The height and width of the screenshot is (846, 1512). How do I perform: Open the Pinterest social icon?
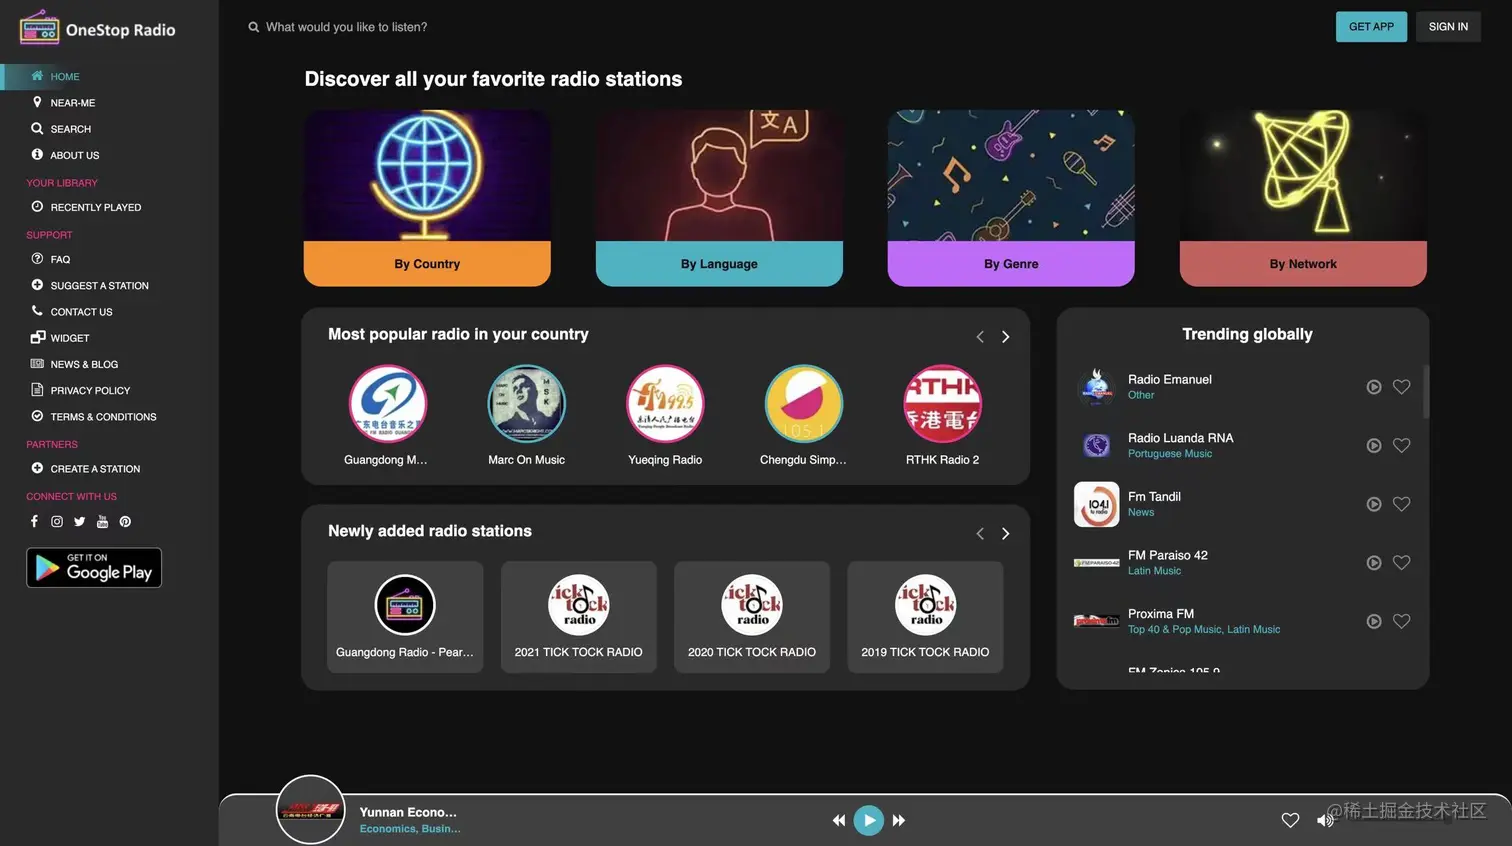pos(125,521)
